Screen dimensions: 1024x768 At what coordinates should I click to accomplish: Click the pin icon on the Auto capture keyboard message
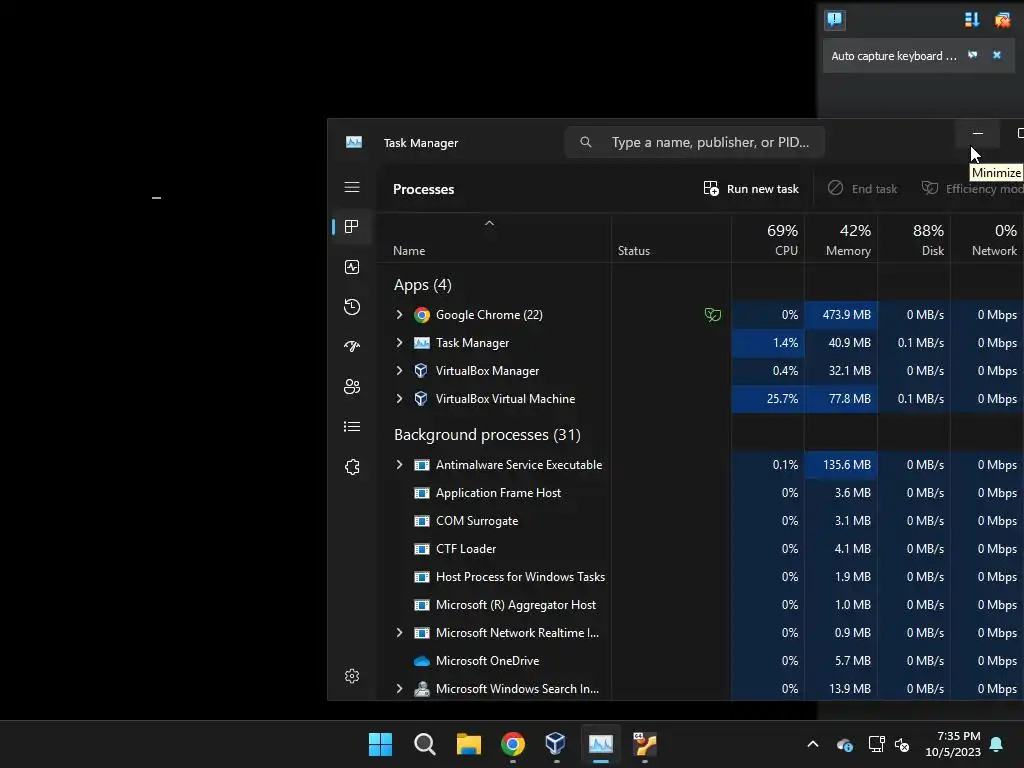pyautogui.click(x=972, y=55)
